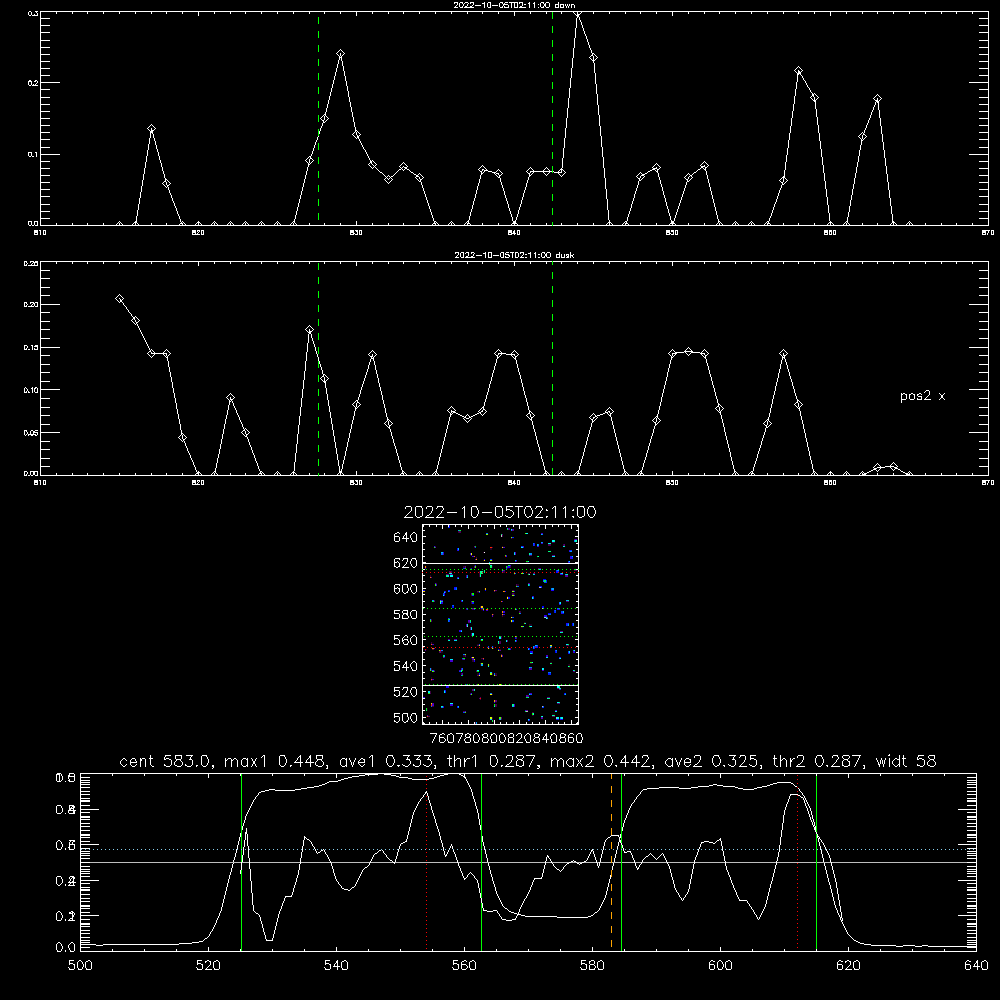Viewport: 1000px width, 1000px height.
Task: Click the 'cent 583.0' value in stats header
Action: (x=166, y=761)
